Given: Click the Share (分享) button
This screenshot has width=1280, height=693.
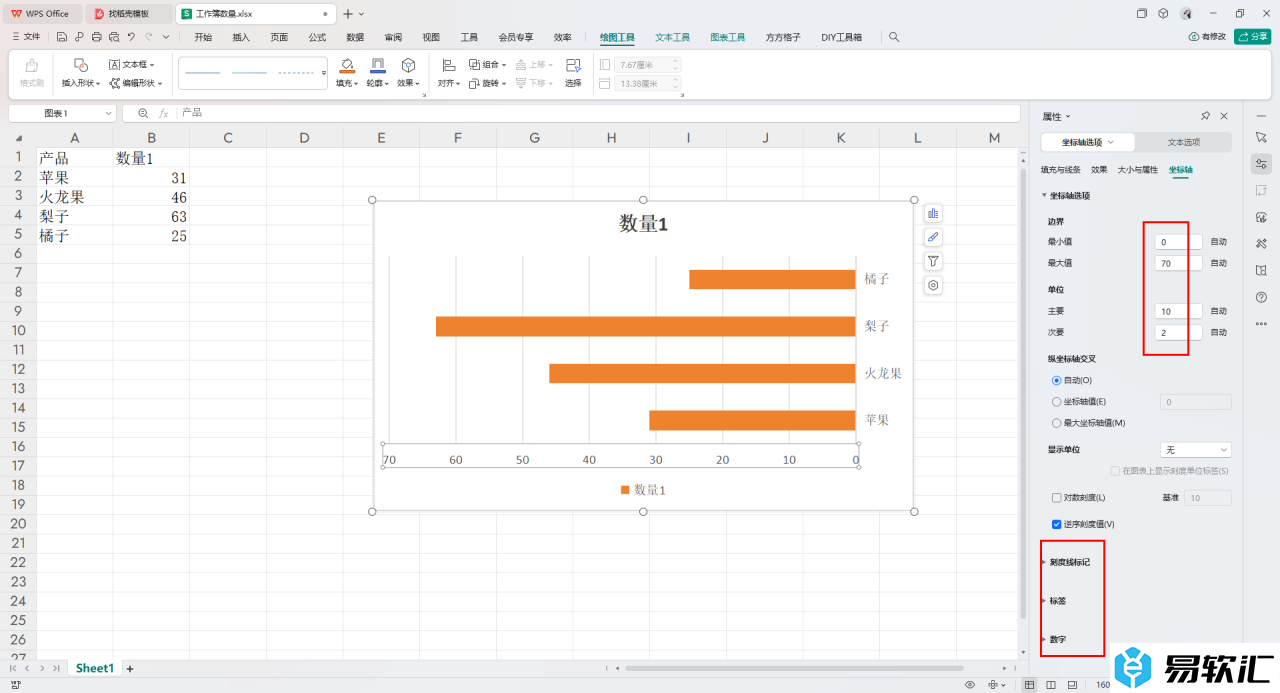Looking at the screenshot, I should [x=1253, y=37].
